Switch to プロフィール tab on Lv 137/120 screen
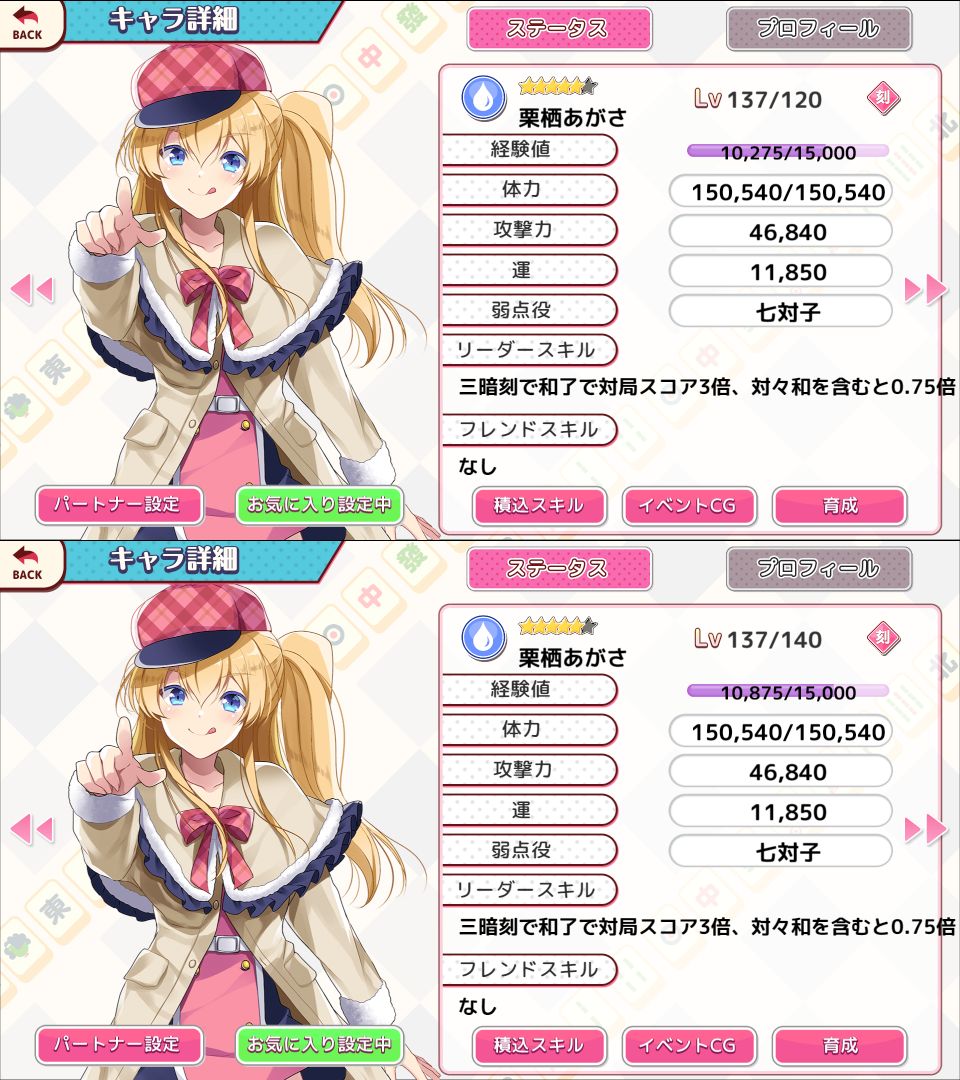960x1080 pixels. [x=819, y=29]
